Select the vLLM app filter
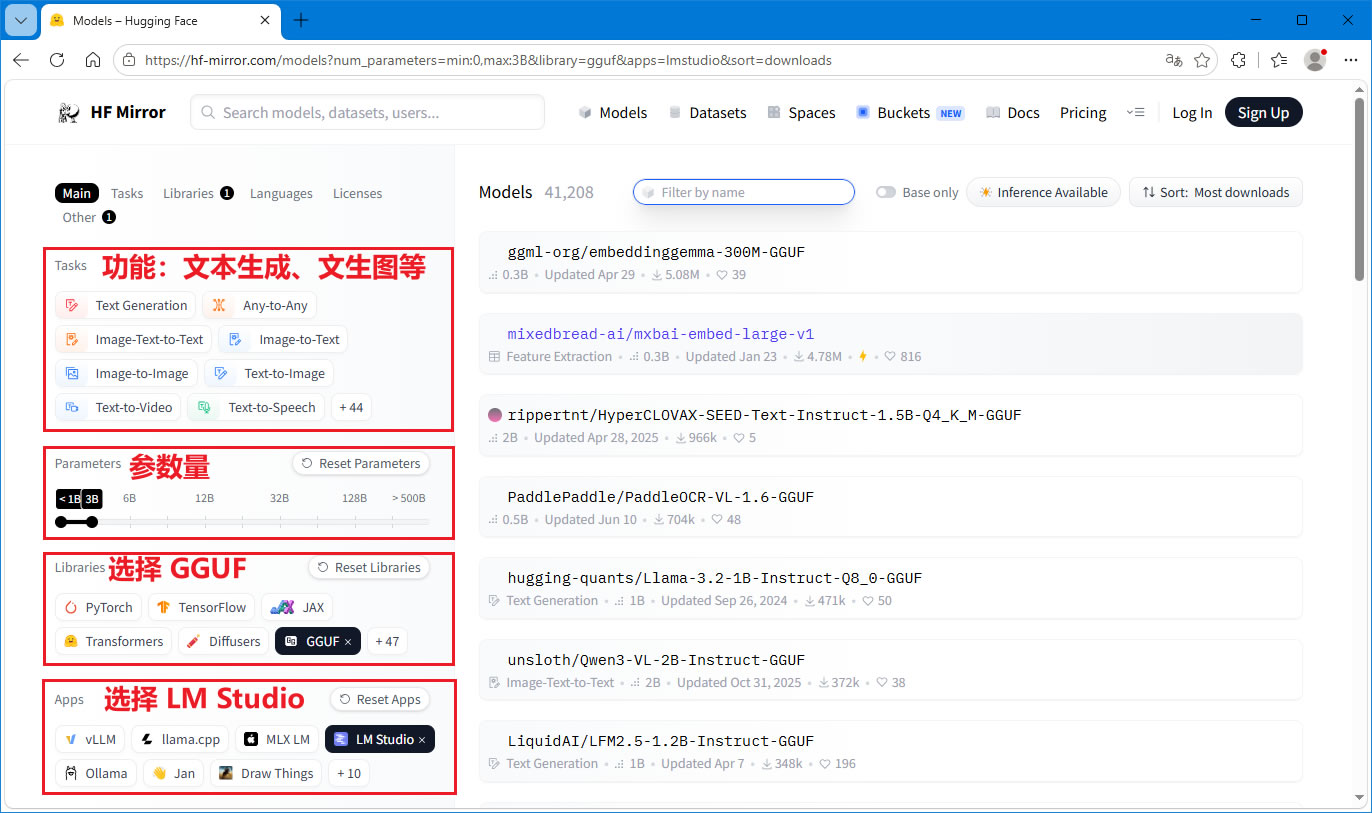The height and width of the screenshot is (813, 1372). (x=90, y=740)
